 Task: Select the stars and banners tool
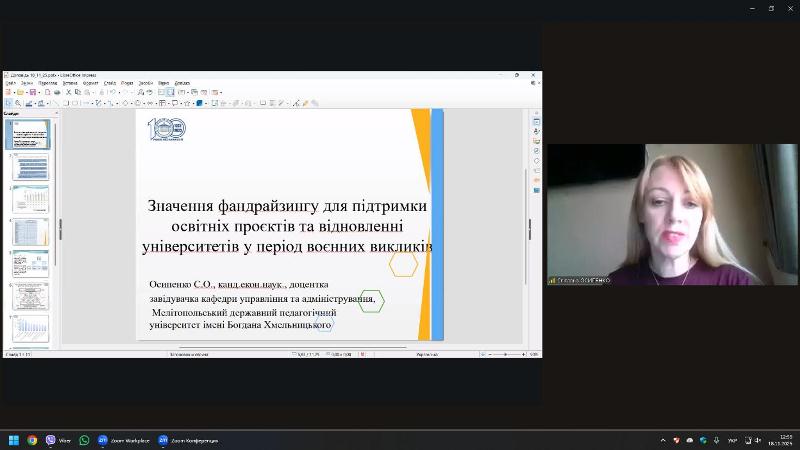[x=187, y=103]
